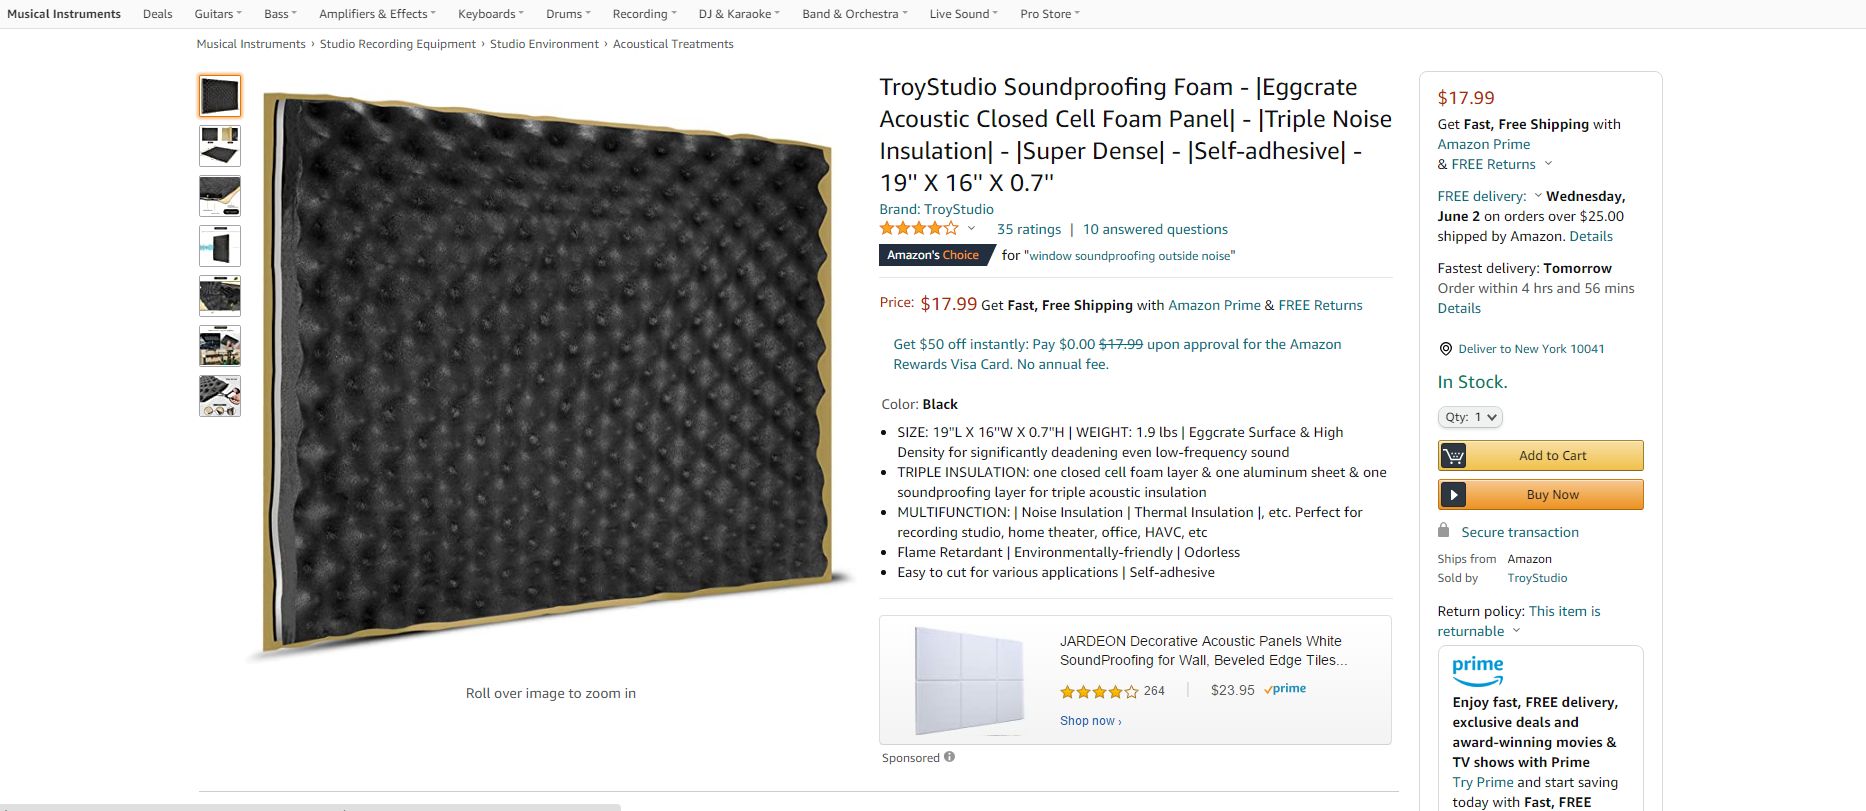Open the Recording menu
The image size is (1866, 811).
[644, 14]
